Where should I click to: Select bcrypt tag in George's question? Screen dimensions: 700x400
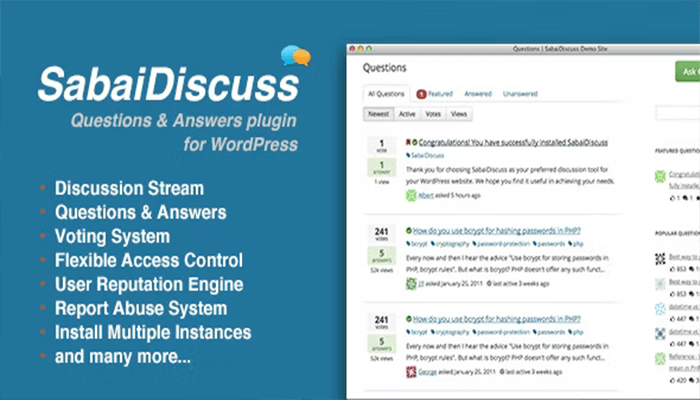click(x=417, y=332)
